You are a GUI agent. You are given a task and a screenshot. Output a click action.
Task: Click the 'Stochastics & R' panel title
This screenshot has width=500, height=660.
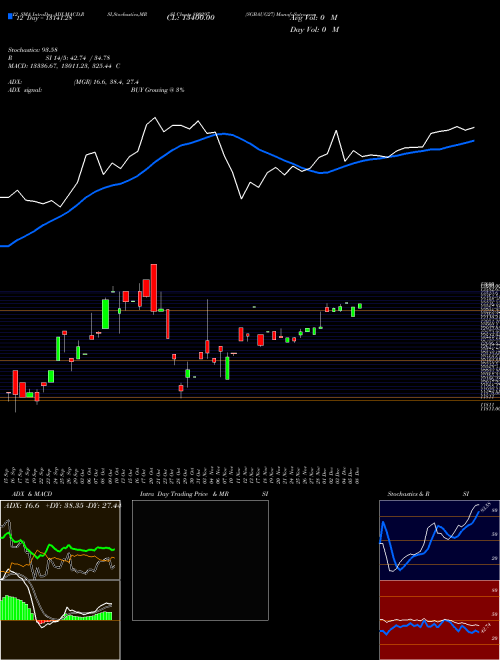pos(410,494)
